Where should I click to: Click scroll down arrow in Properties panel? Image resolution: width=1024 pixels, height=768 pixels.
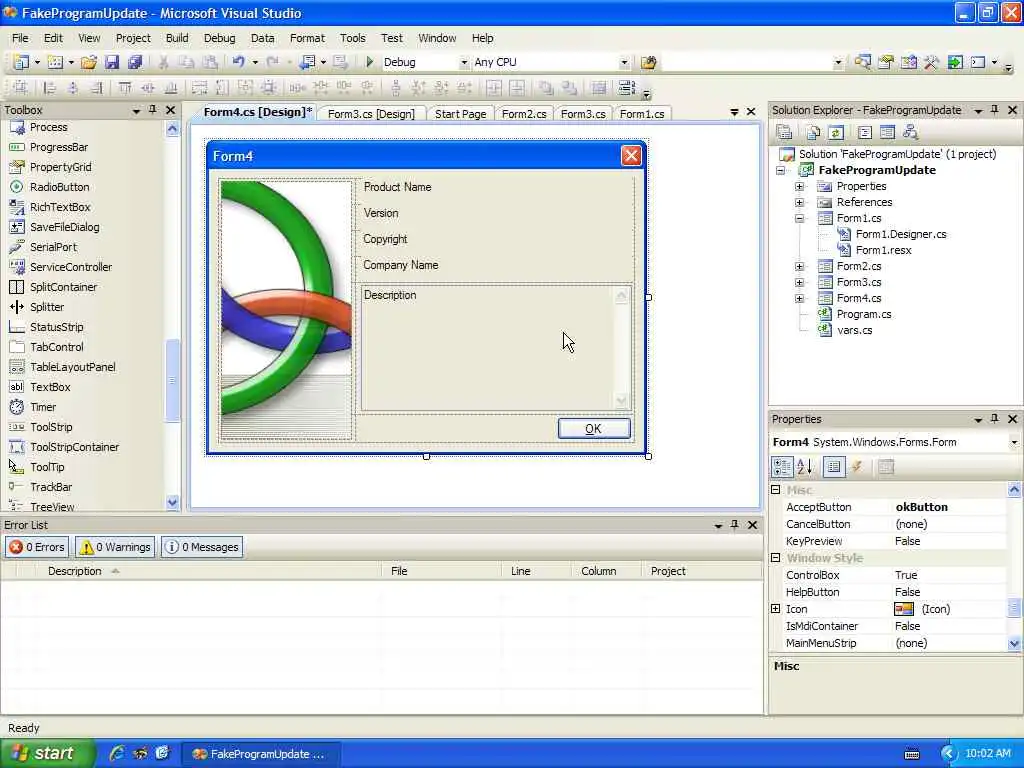[x=1014, y=643]
